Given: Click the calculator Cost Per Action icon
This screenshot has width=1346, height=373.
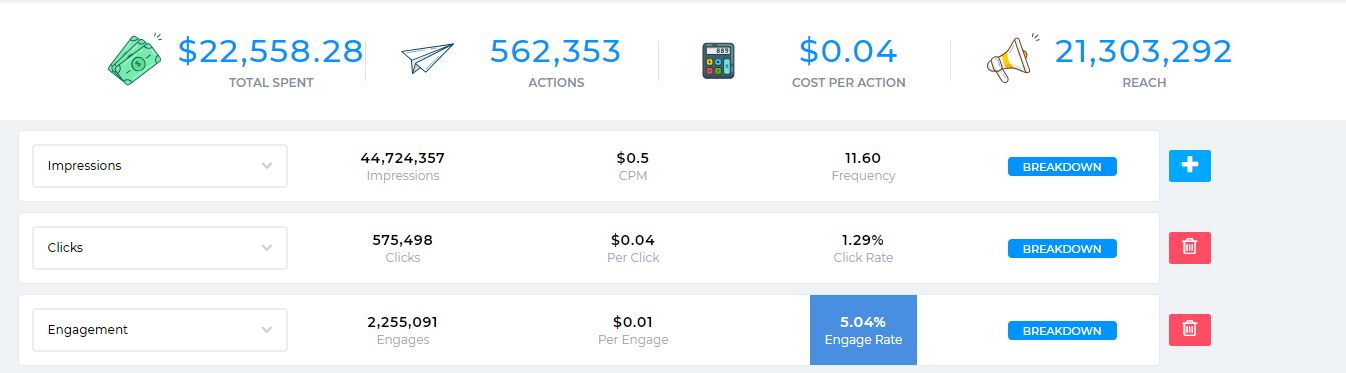Looking at the screenshot, I should (718, 61).
